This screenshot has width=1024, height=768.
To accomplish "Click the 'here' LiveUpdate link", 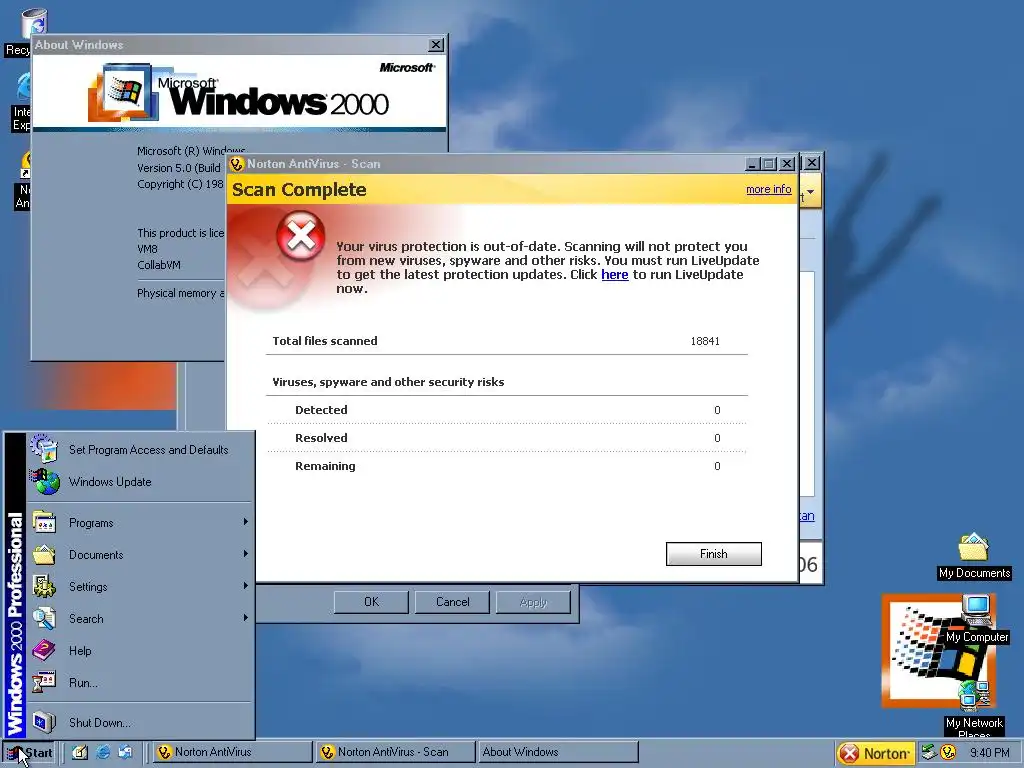I will pyautogui.click(x=615, y=274).
